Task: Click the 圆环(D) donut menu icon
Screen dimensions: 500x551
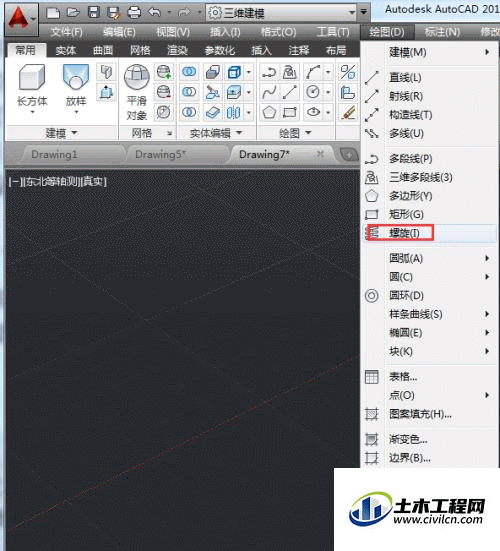Action: (x=372, y=296)
